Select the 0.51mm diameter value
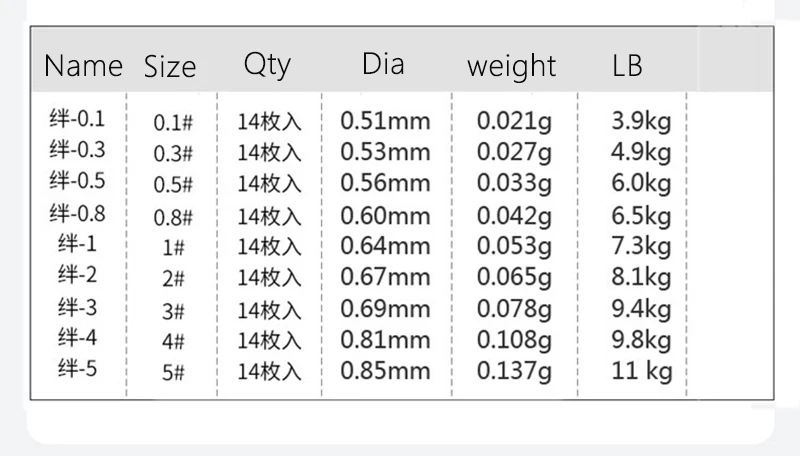 (385, 122)
